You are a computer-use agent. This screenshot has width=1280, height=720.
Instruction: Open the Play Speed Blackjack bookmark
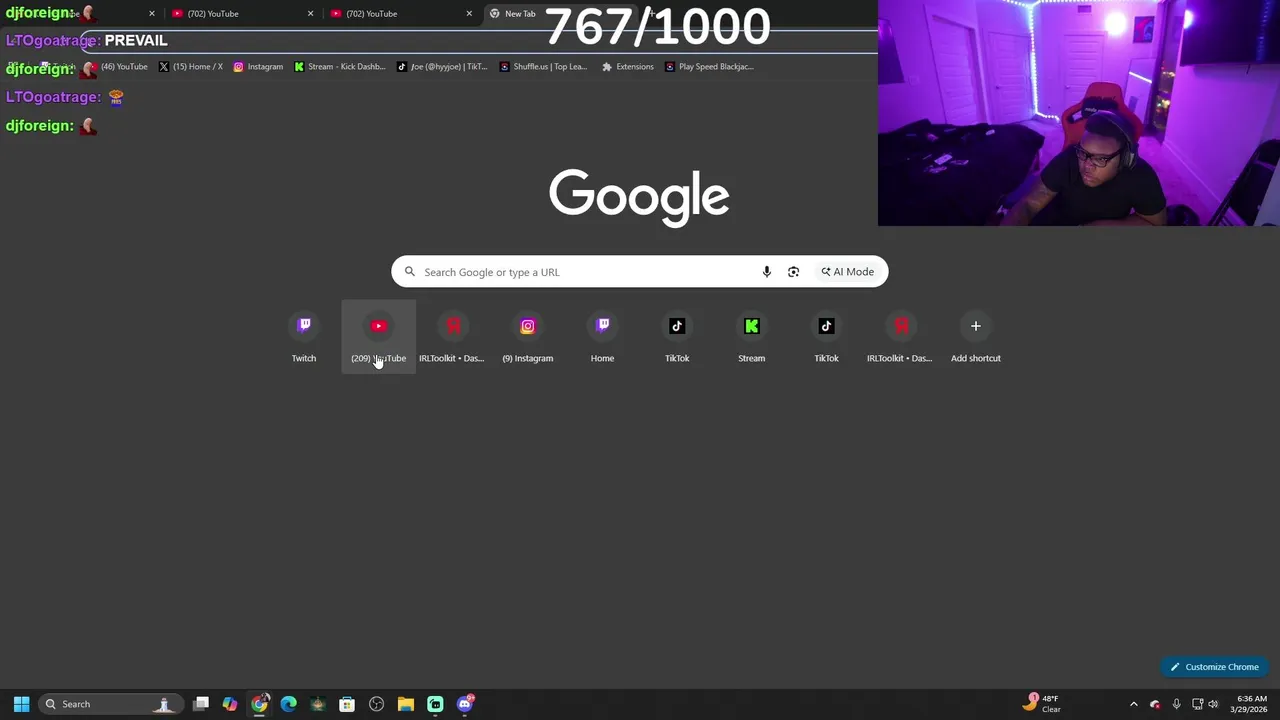coord(709,67)
